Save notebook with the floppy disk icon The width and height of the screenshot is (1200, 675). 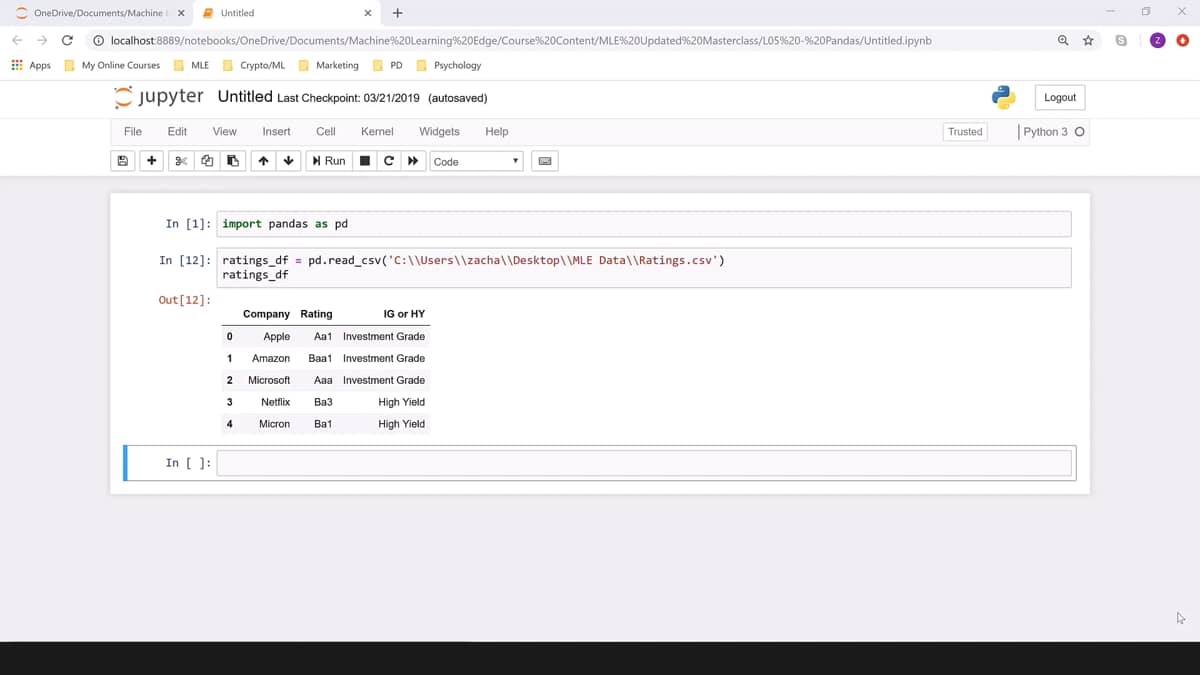[123, 161]
